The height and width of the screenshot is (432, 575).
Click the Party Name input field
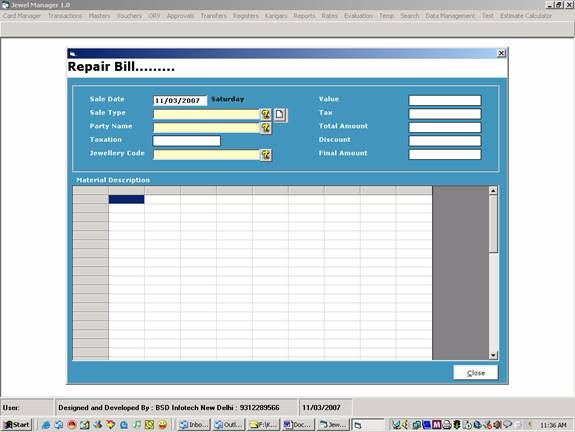tap(206, 128)
